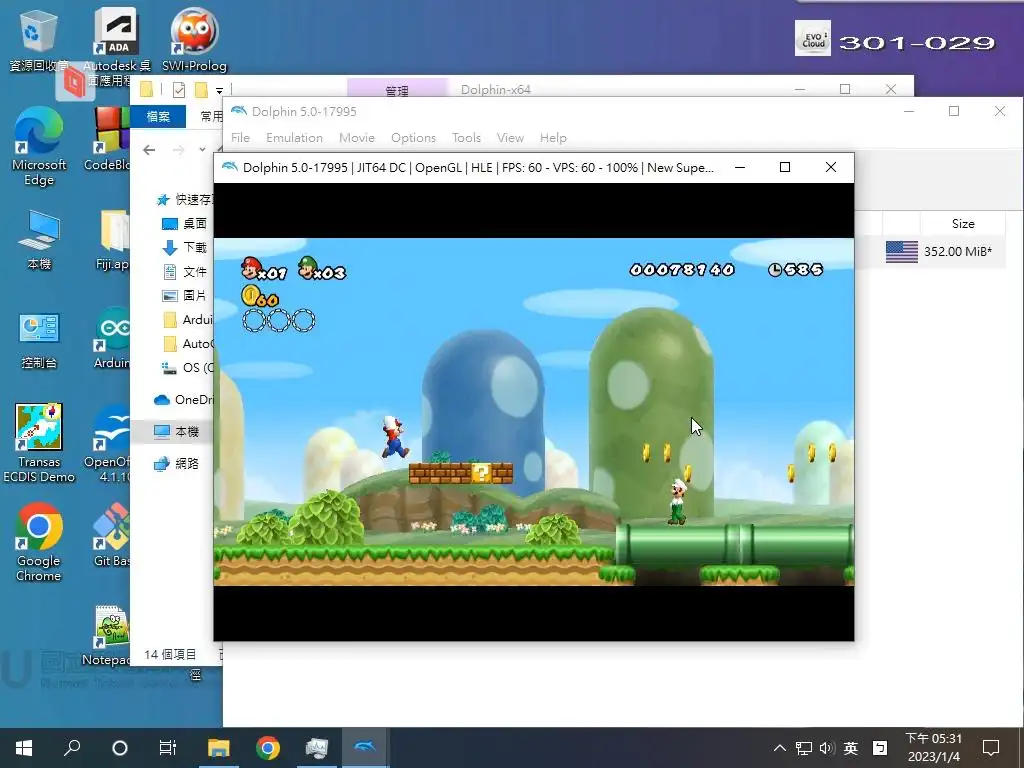Select 本機 in Explorer sidebar

click(x=176, y=432)
